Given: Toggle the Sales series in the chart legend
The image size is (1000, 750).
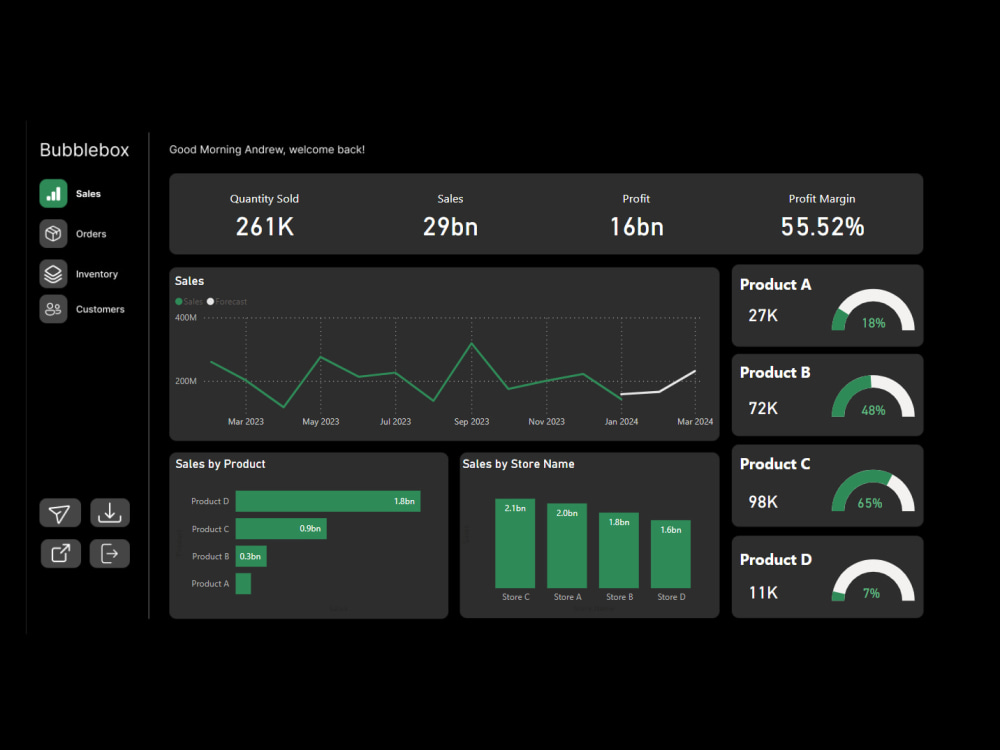Looking at the screenshot, I should click(189, 301).
